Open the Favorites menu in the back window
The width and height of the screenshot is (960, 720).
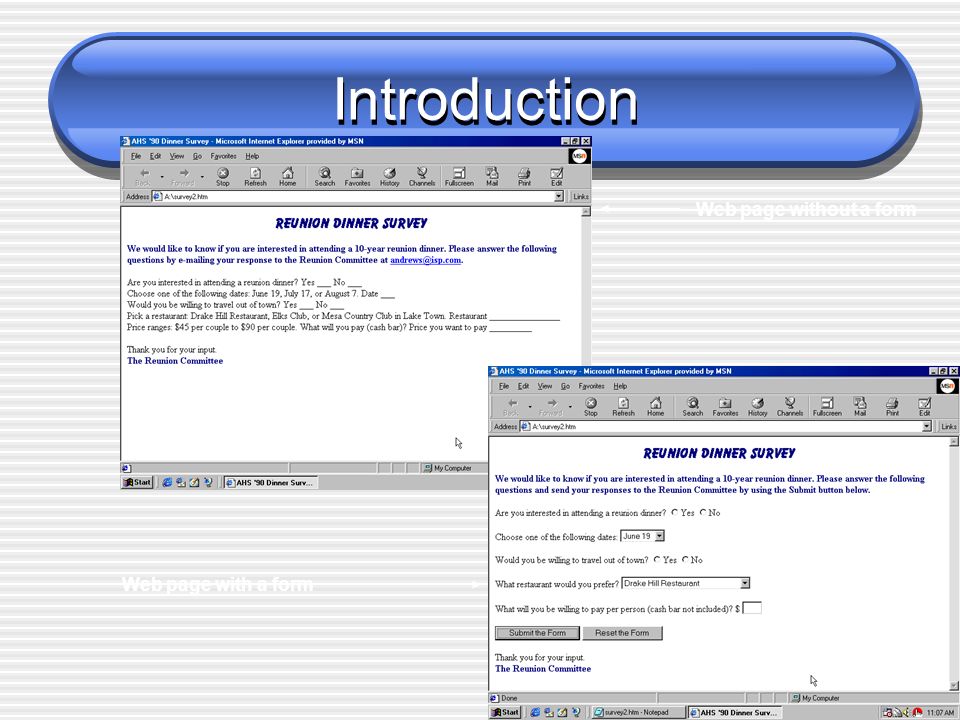click(x=223, y=156)
